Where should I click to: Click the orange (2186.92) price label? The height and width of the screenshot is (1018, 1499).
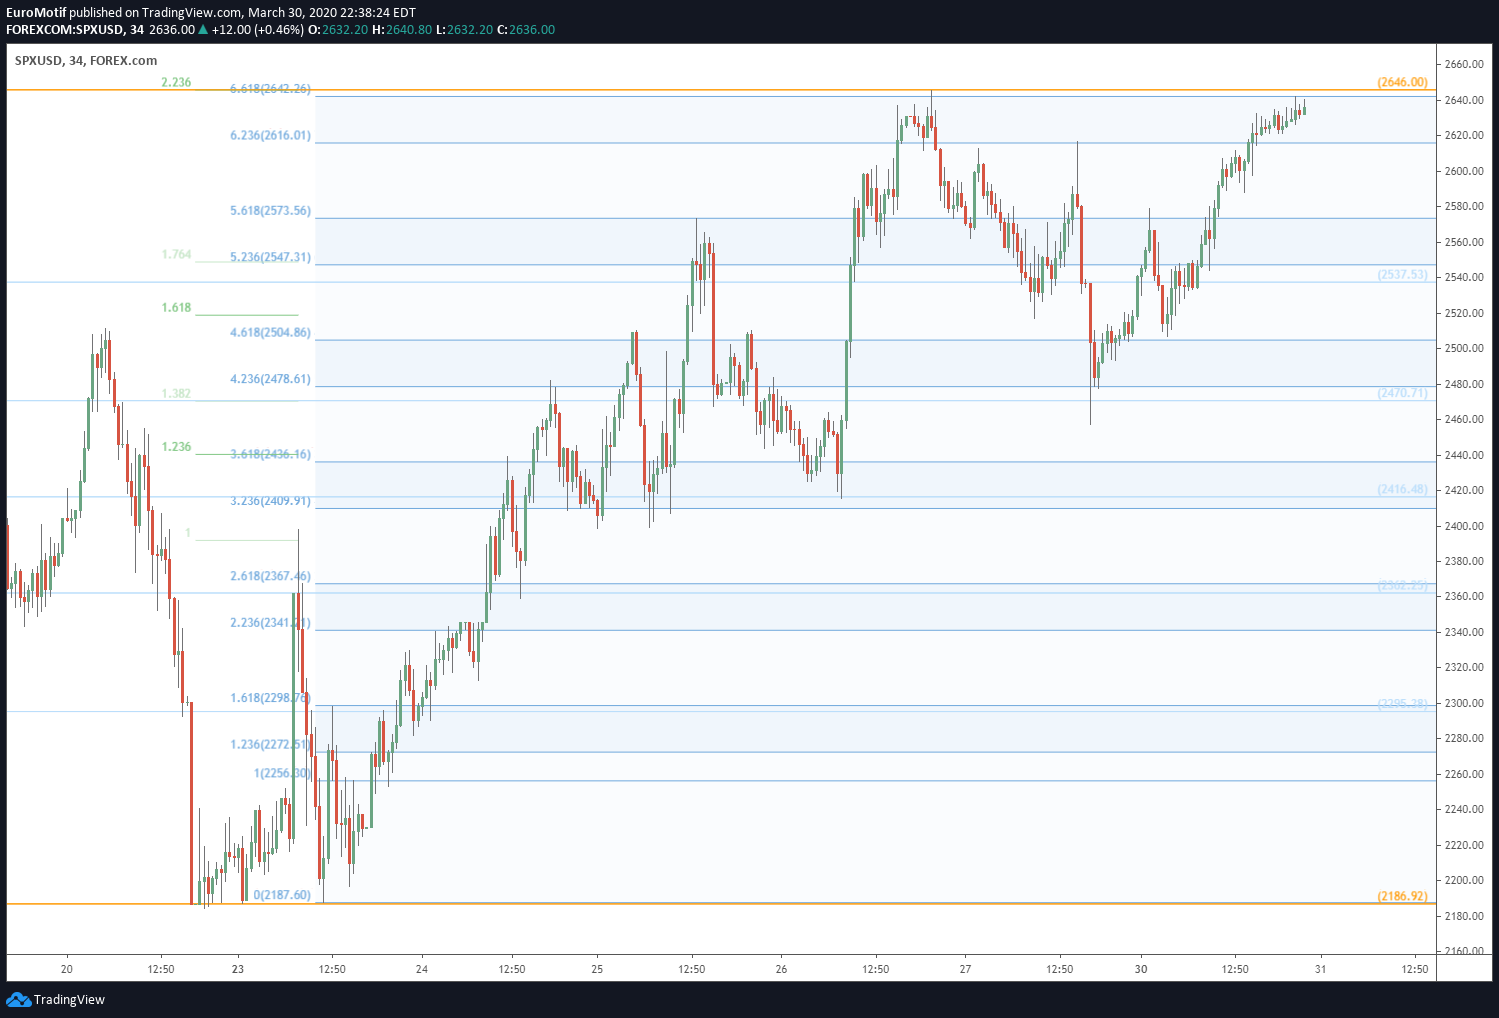point(1402,896)
